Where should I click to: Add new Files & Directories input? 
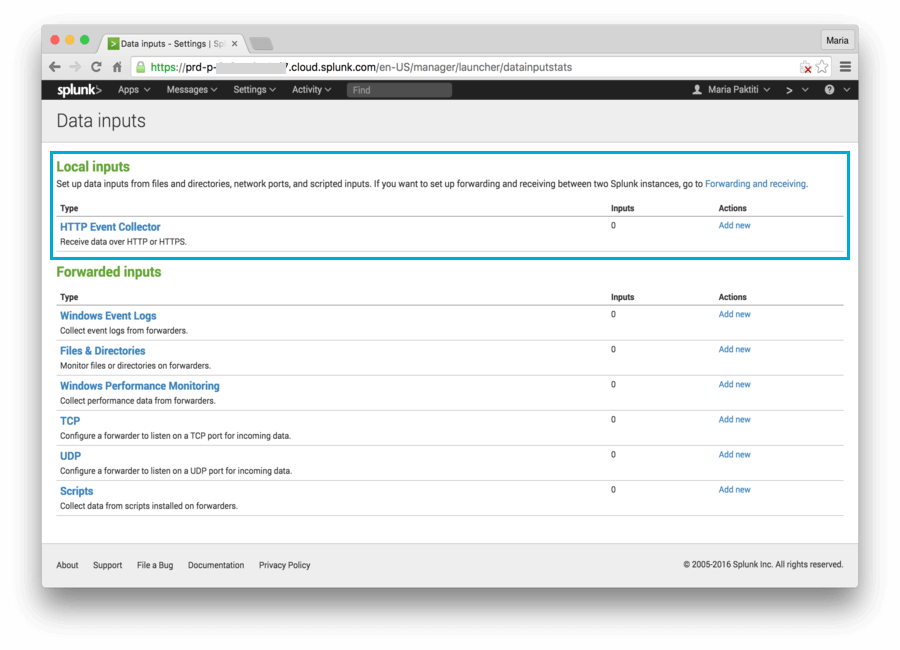734,350
